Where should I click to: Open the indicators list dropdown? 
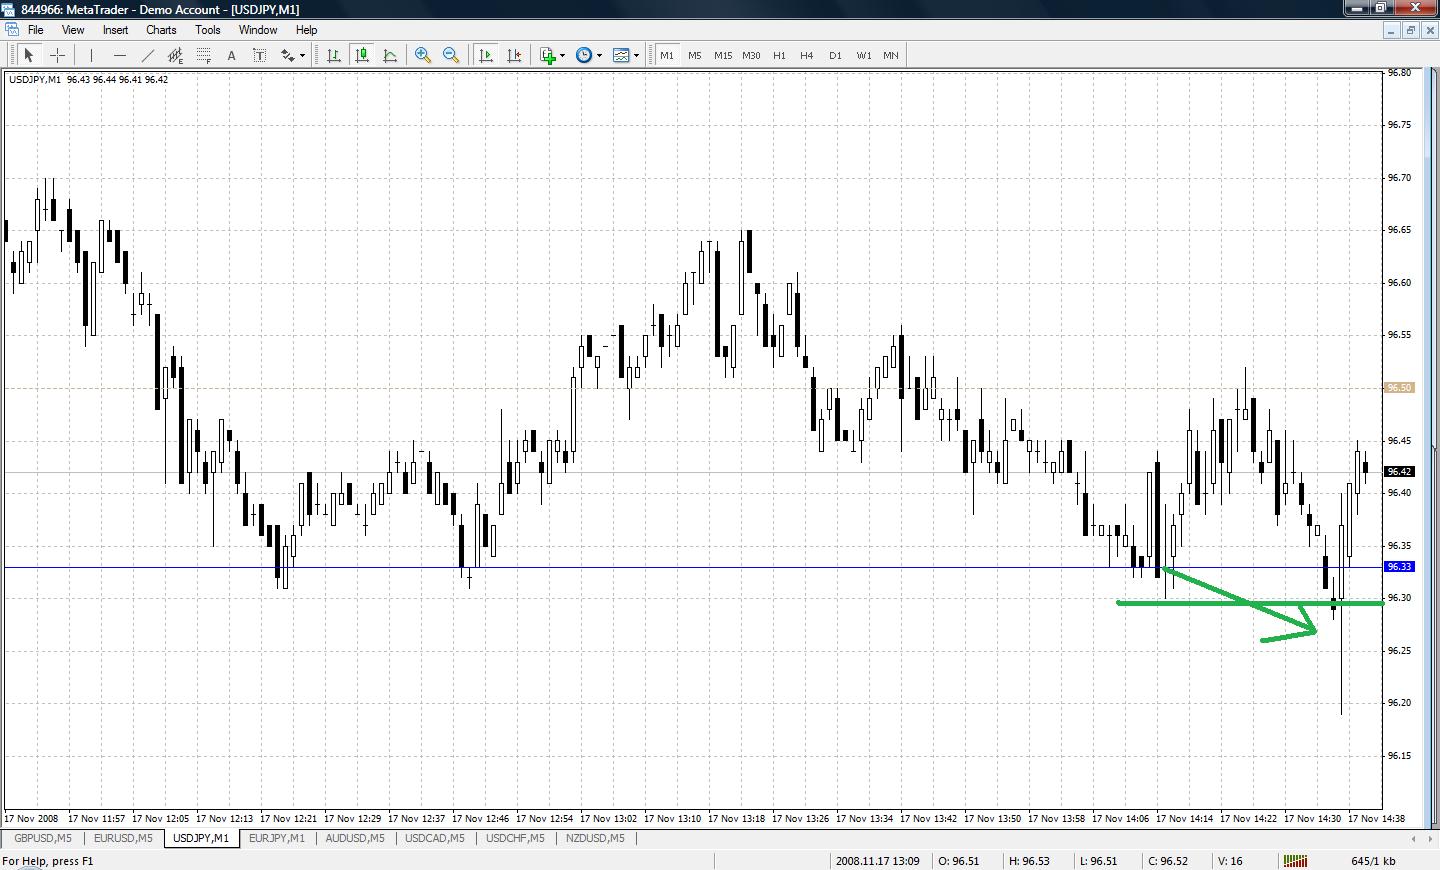coord(562,56)
